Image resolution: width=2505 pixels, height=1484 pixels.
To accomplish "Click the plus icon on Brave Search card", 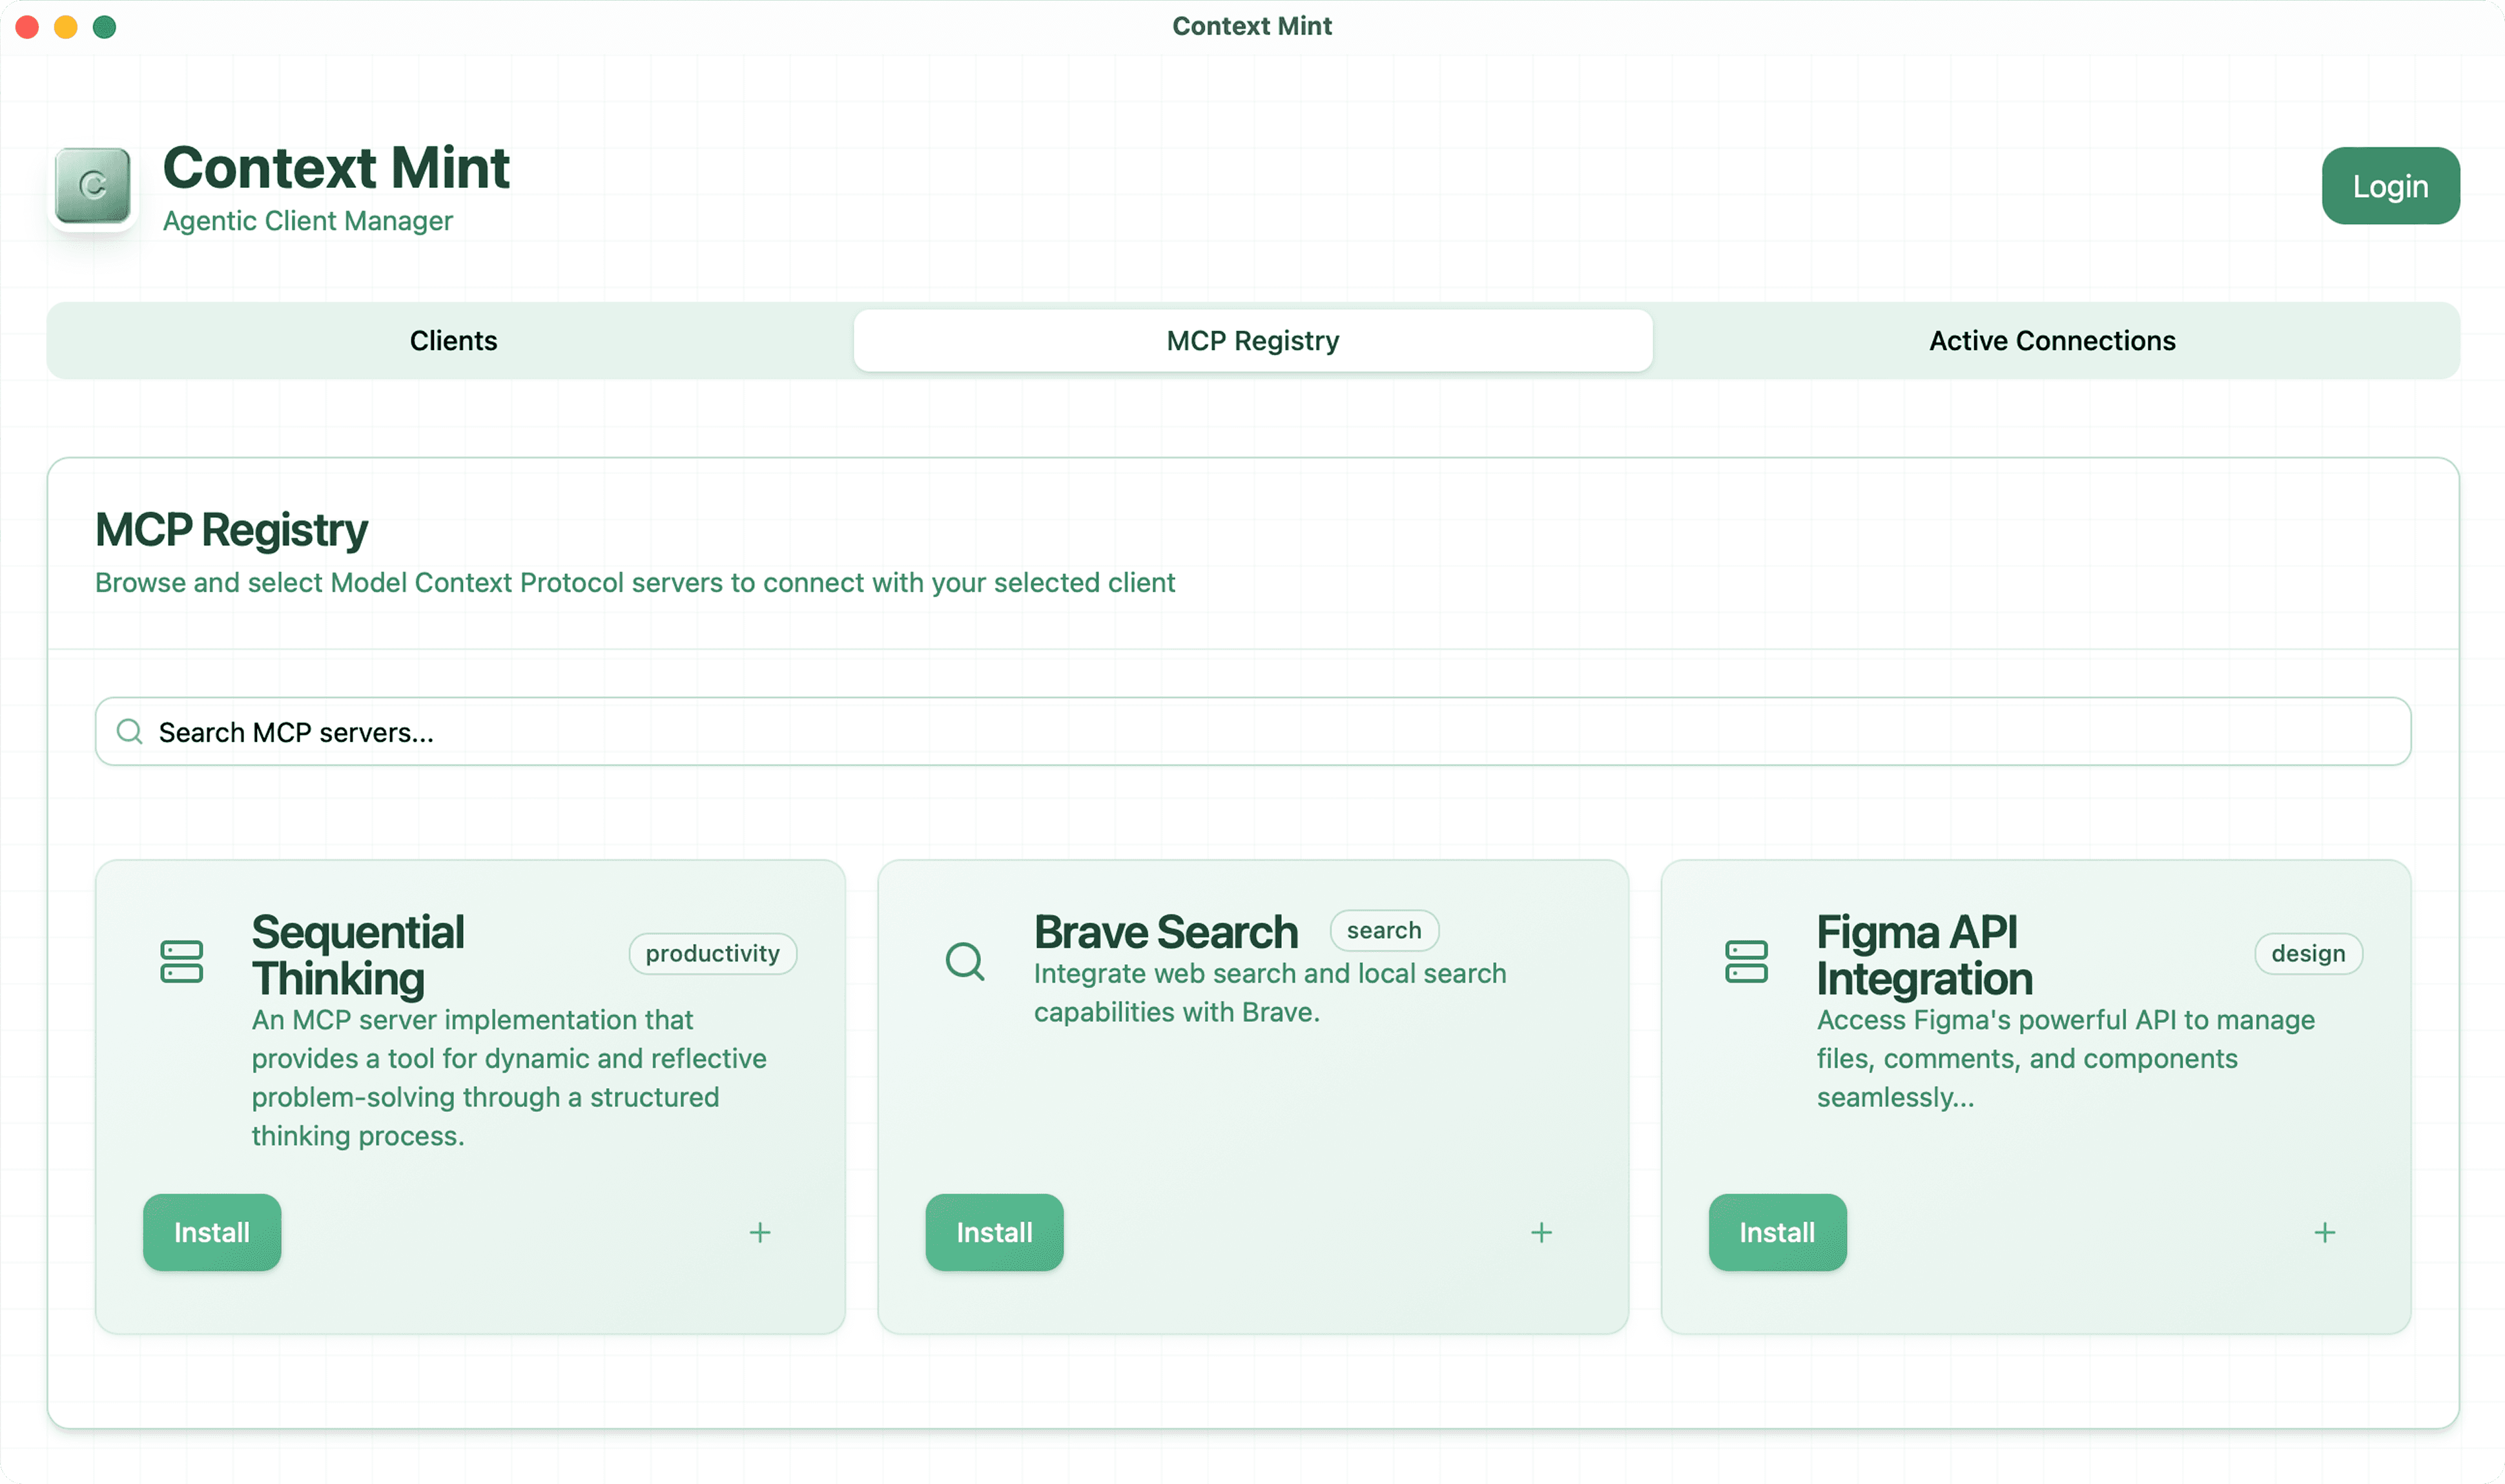I will tap(1542, 1232).
